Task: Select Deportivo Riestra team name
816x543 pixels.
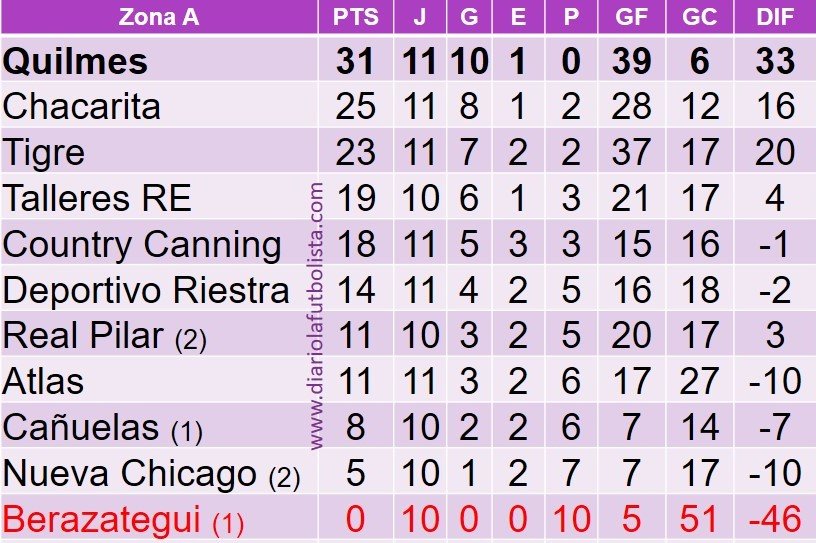Action: (x=146, y=290)
